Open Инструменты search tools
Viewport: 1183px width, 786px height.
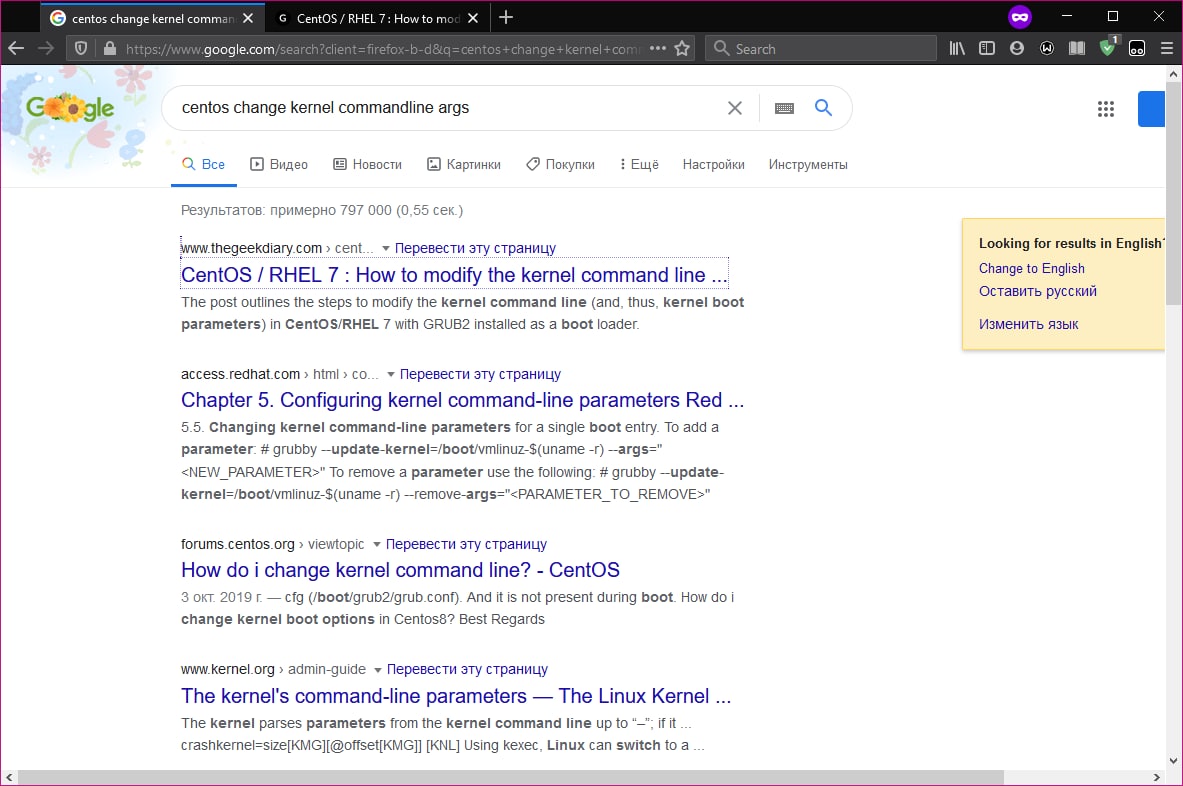click(x=808, y=164)
